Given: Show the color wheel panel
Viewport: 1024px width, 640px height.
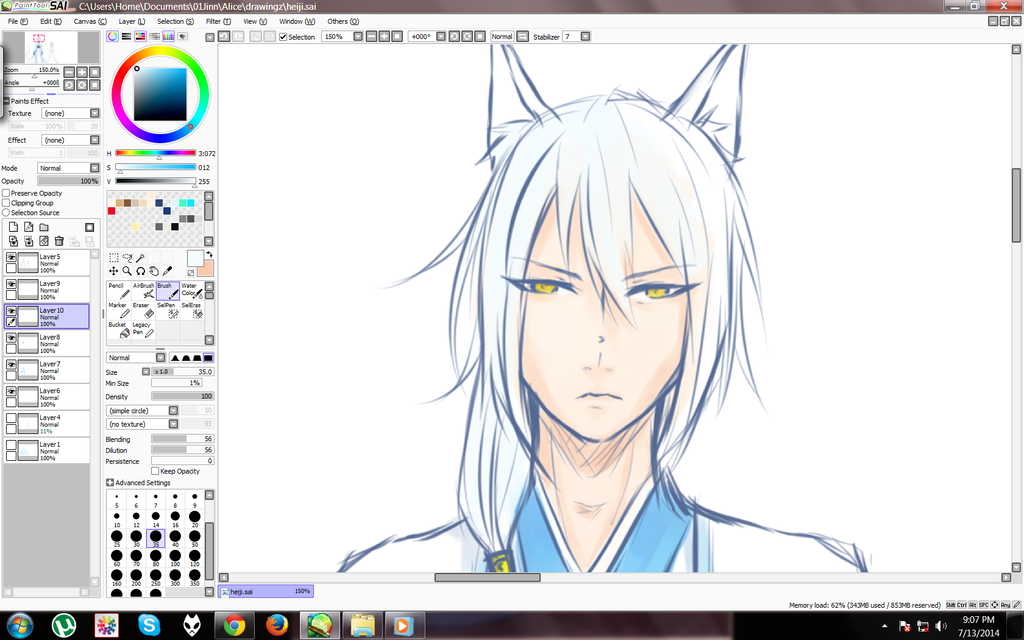Looking at the screenshot, I should [112, 37].
